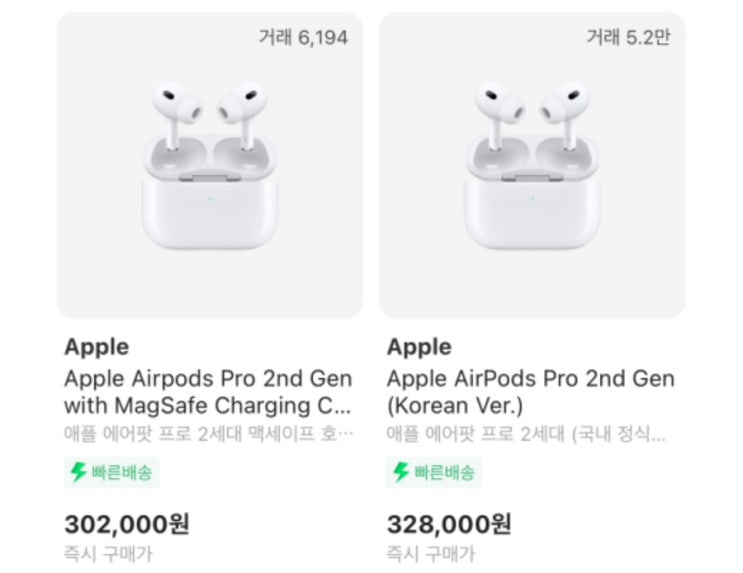Screen dimensions: 743x573
Task: Open the MagSafe AirPods Pro product image
Action: pyautogui.click(x=210, y=165)
